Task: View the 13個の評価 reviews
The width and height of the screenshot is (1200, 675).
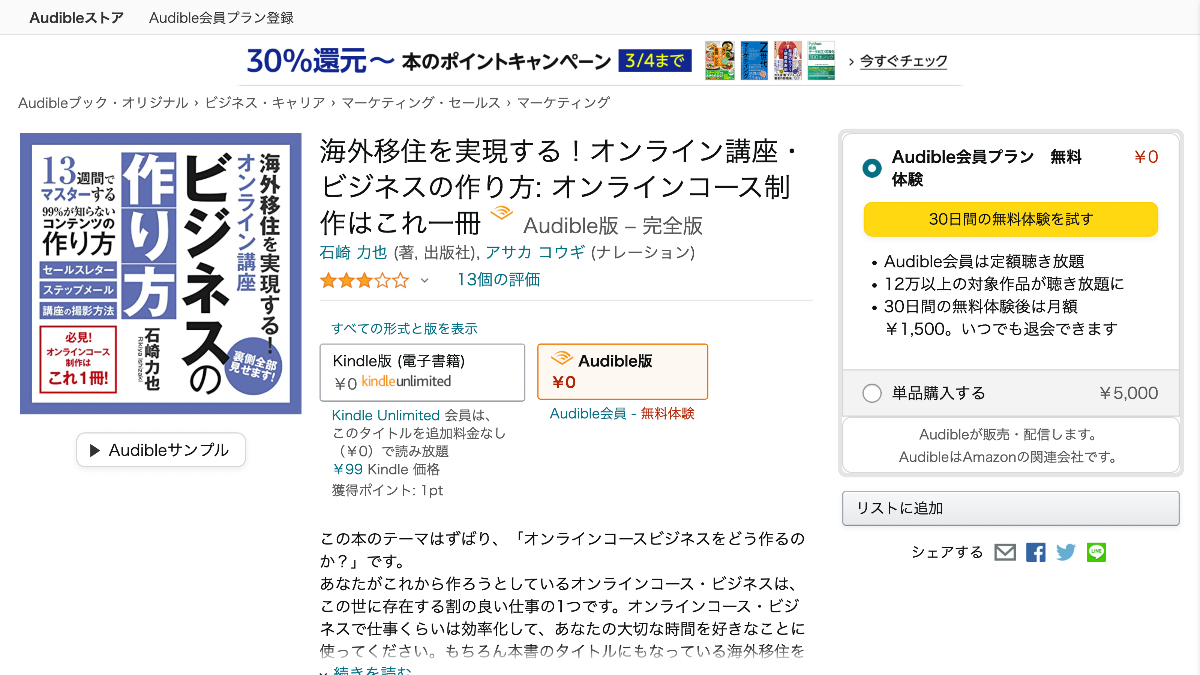Action: (x=498, y=280)
